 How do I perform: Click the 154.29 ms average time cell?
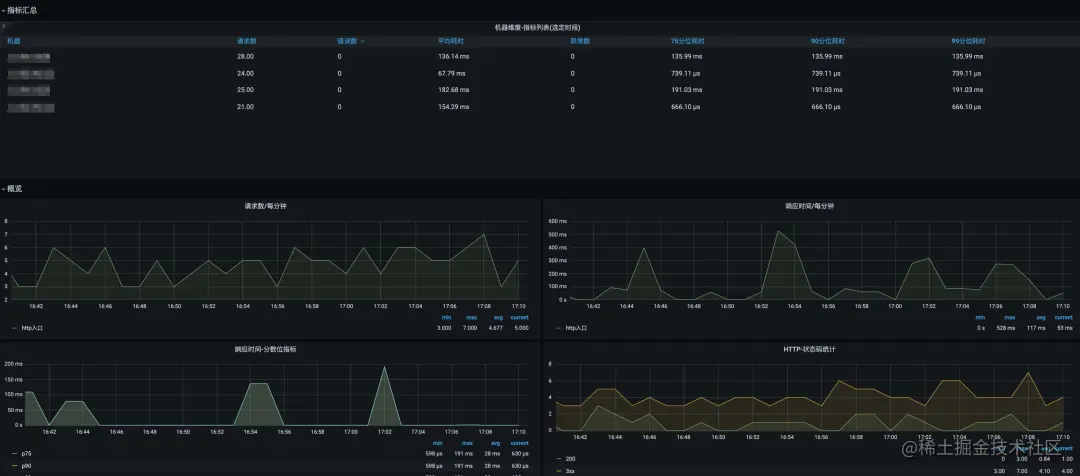point(453,107)
